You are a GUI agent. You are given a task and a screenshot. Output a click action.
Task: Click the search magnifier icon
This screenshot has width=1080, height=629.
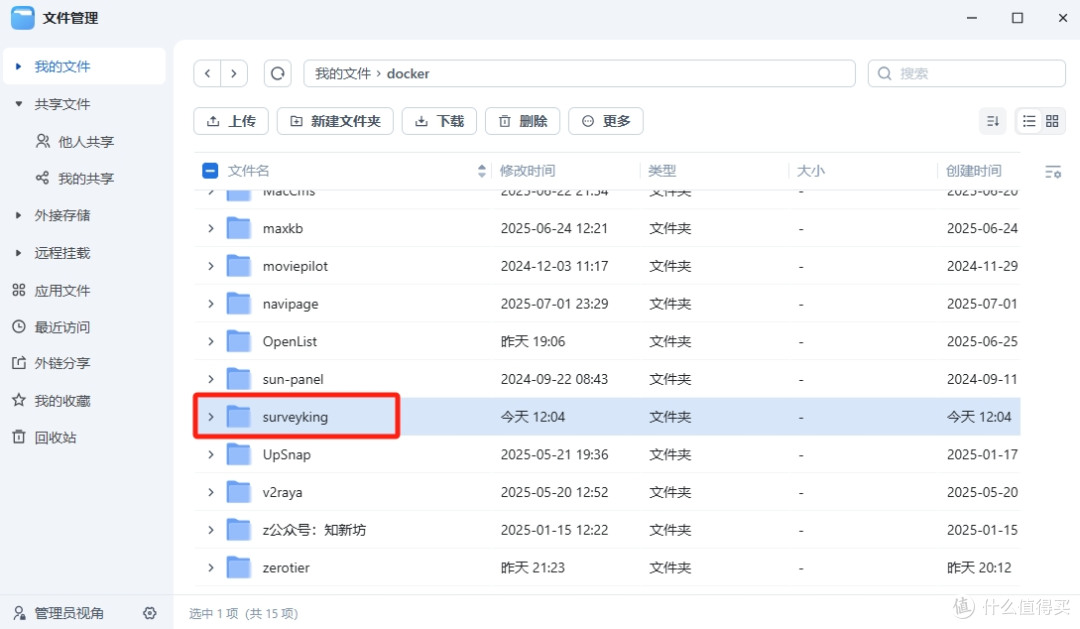coord(884,73)
